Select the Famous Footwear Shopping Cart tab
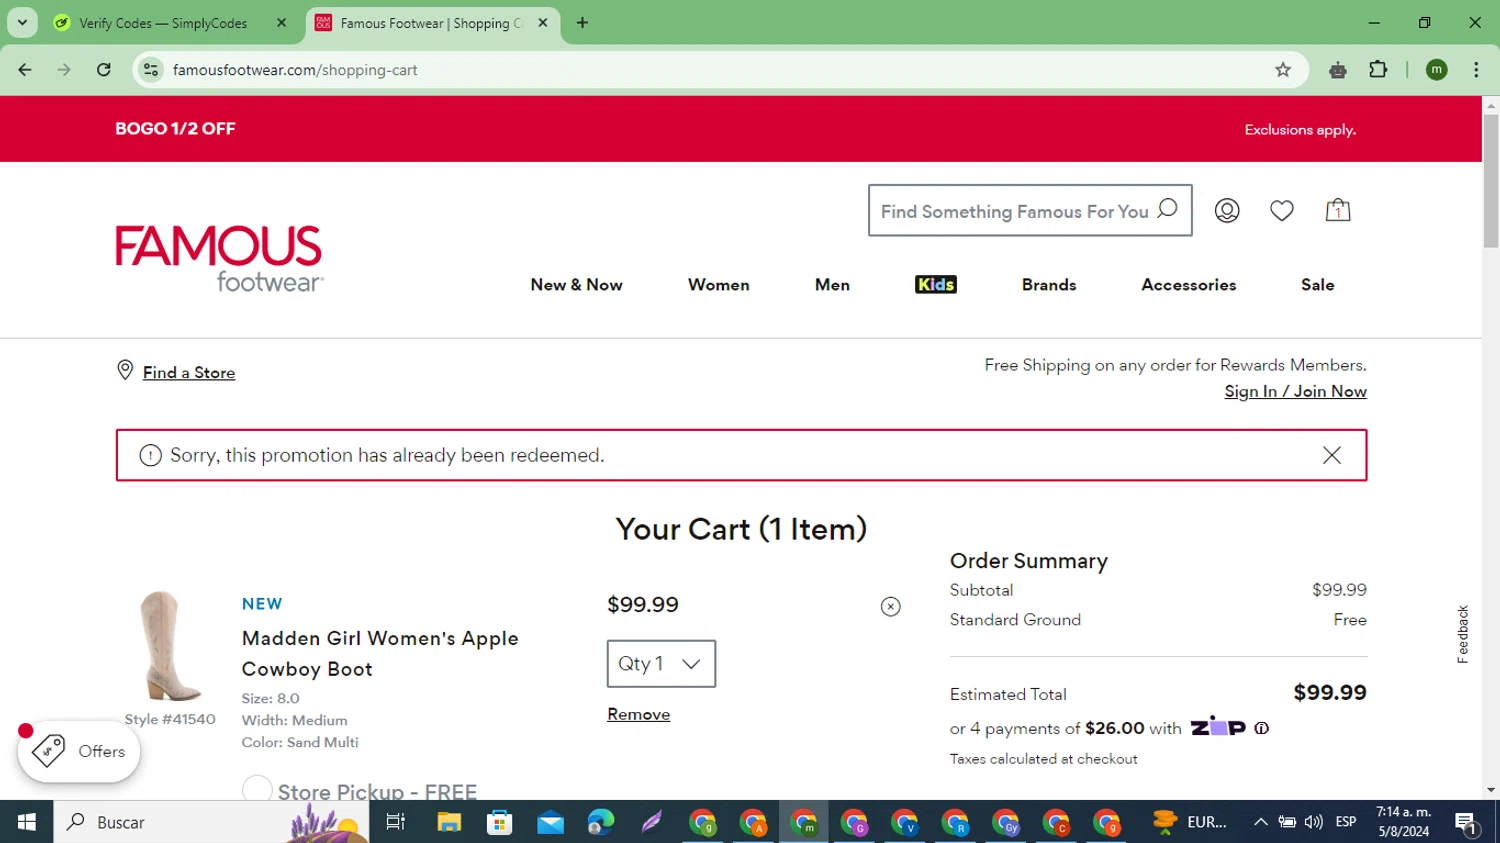This screenshot has height=843, width=1500. click(430, 23)
